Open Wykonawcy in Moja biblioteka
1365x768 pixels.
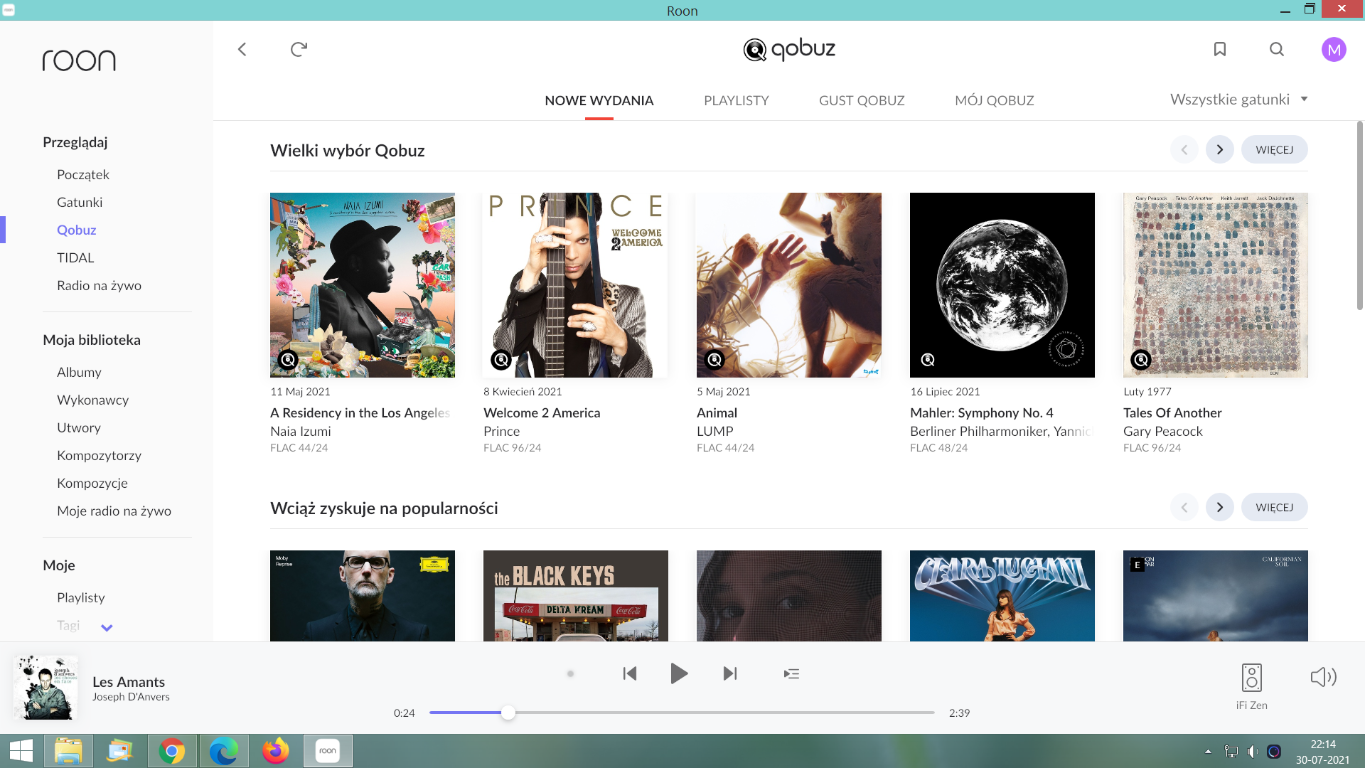[x=93, y=400]
